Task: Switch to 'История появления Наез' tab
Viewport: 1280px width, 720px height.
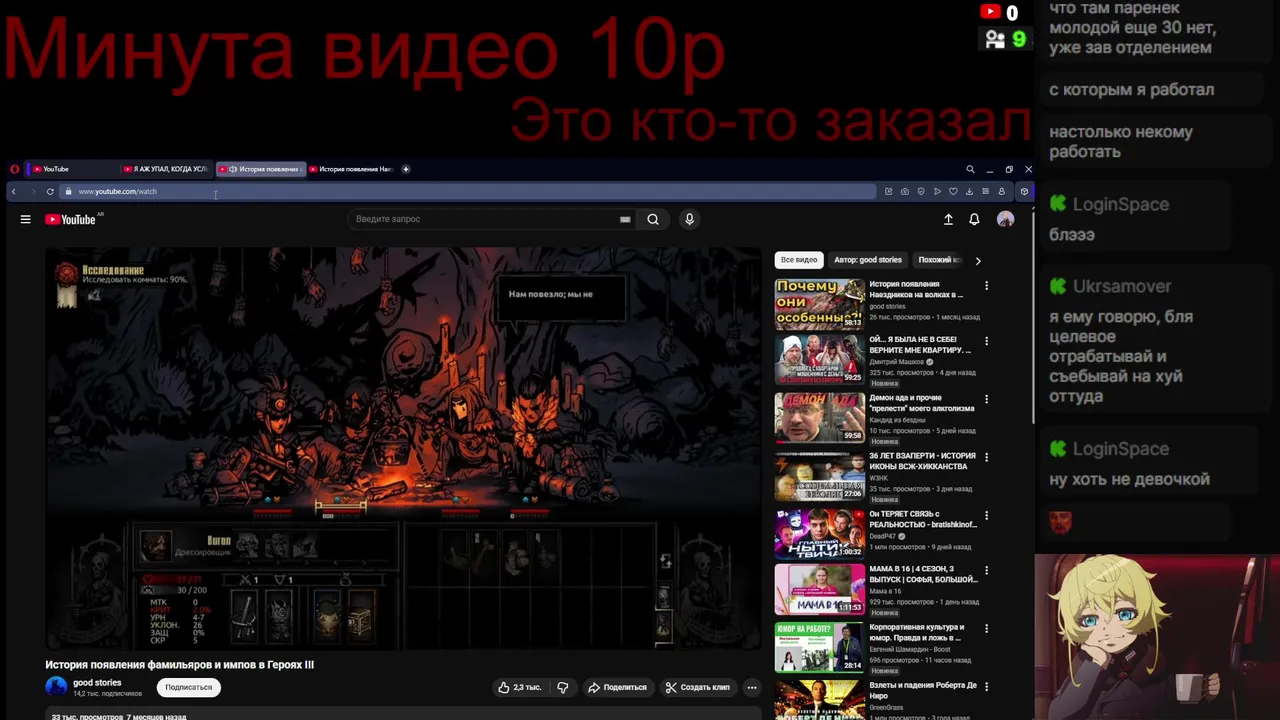Action: pyautogui.click(x=352, y=169)
